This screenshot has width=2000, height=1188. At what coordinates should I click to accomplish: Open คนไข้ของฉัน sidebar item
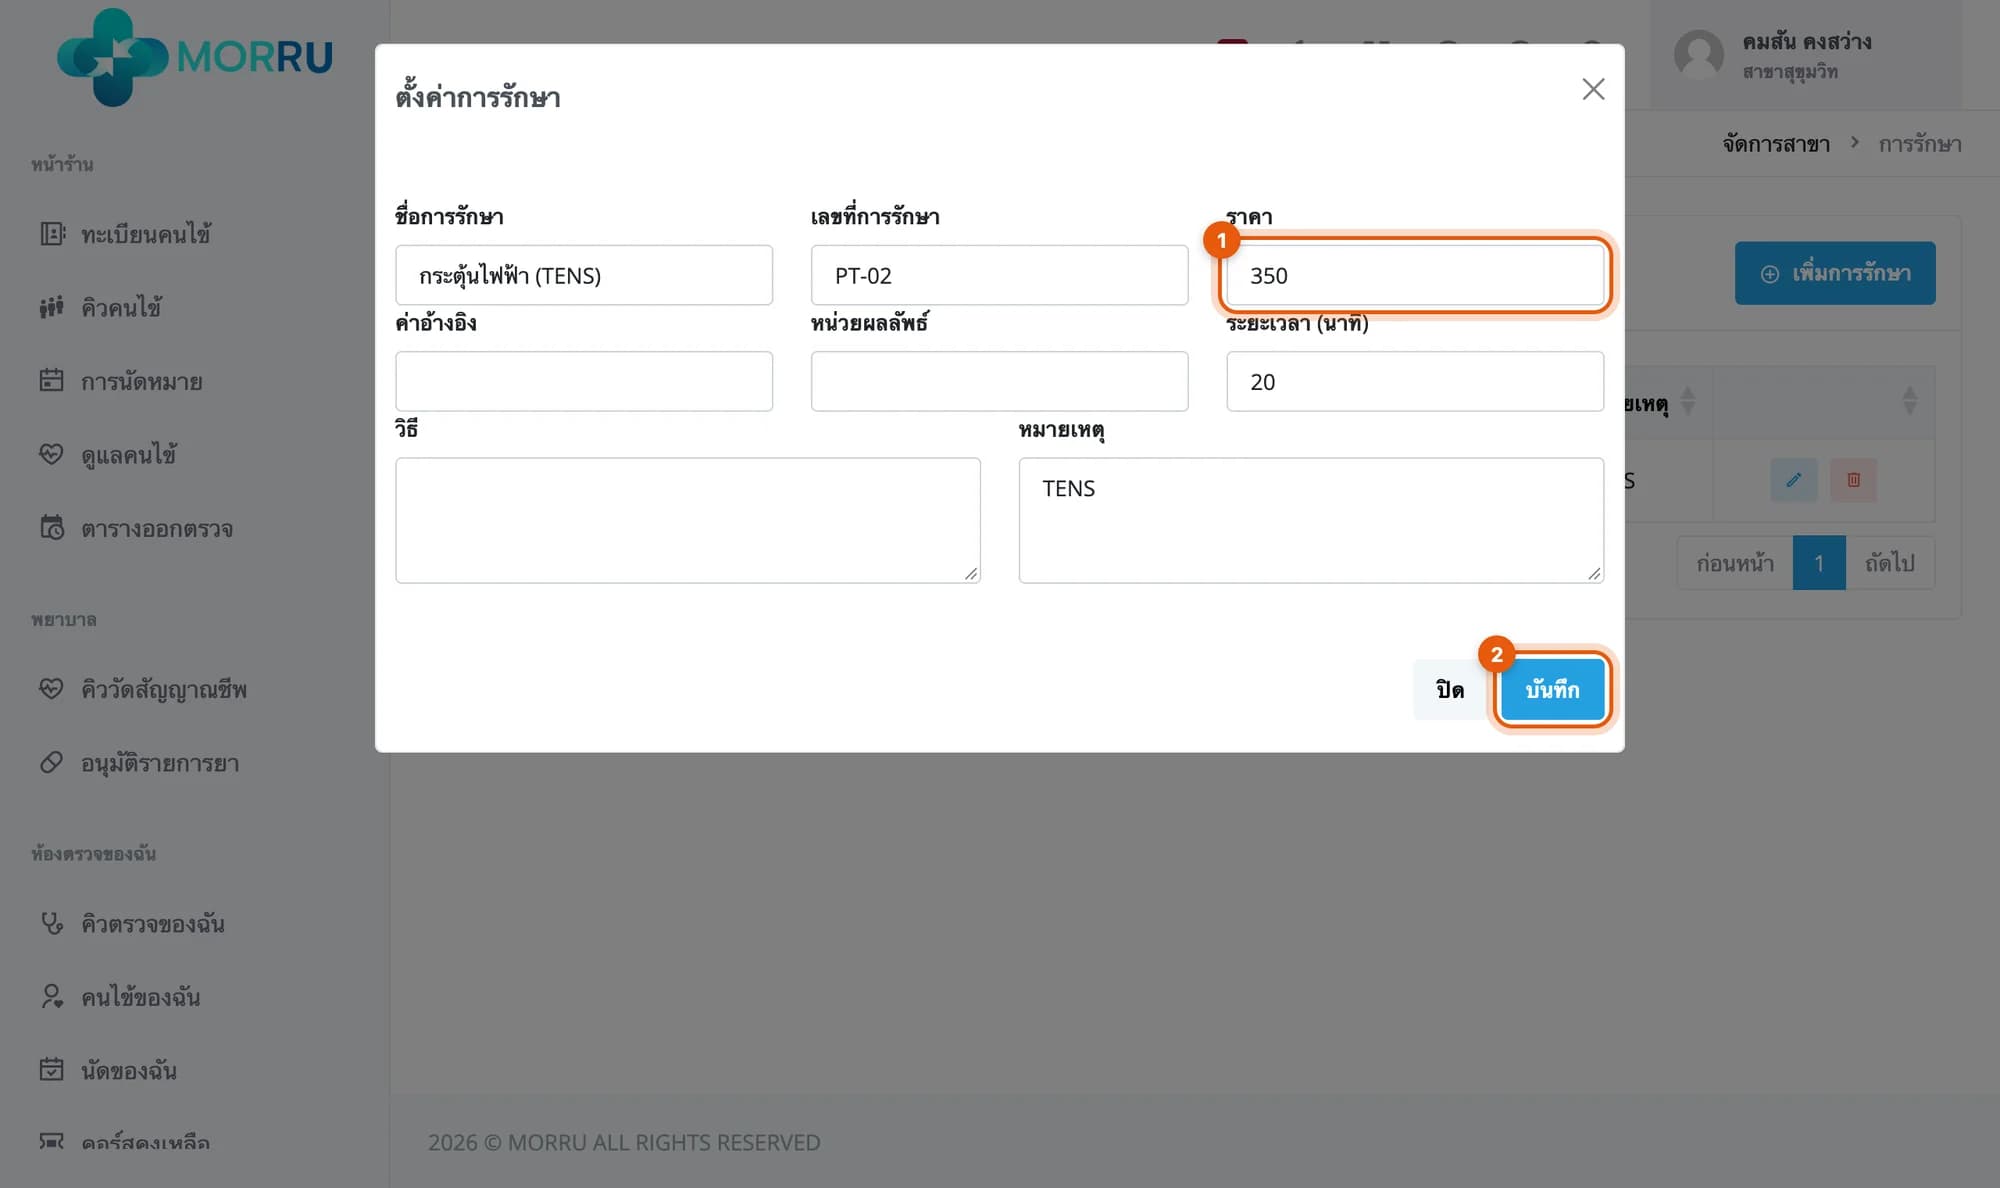coord(141,997)
